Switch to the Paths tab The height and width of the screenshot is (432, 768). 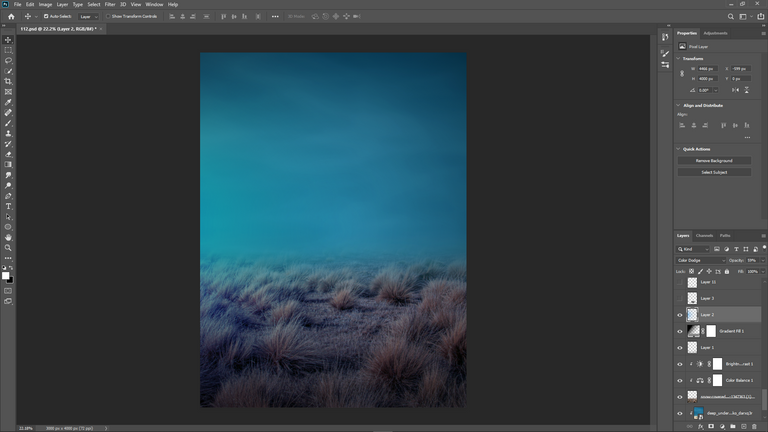[725, 236]
